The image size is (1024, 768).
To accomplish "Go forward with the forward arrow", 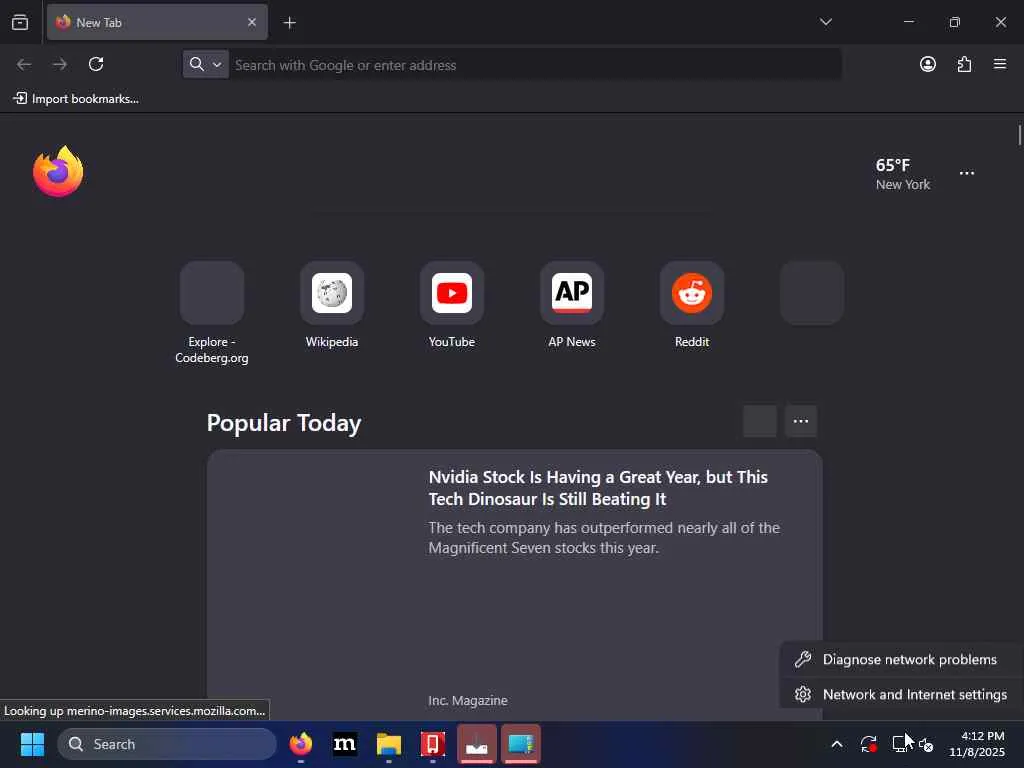I will 59,64.
